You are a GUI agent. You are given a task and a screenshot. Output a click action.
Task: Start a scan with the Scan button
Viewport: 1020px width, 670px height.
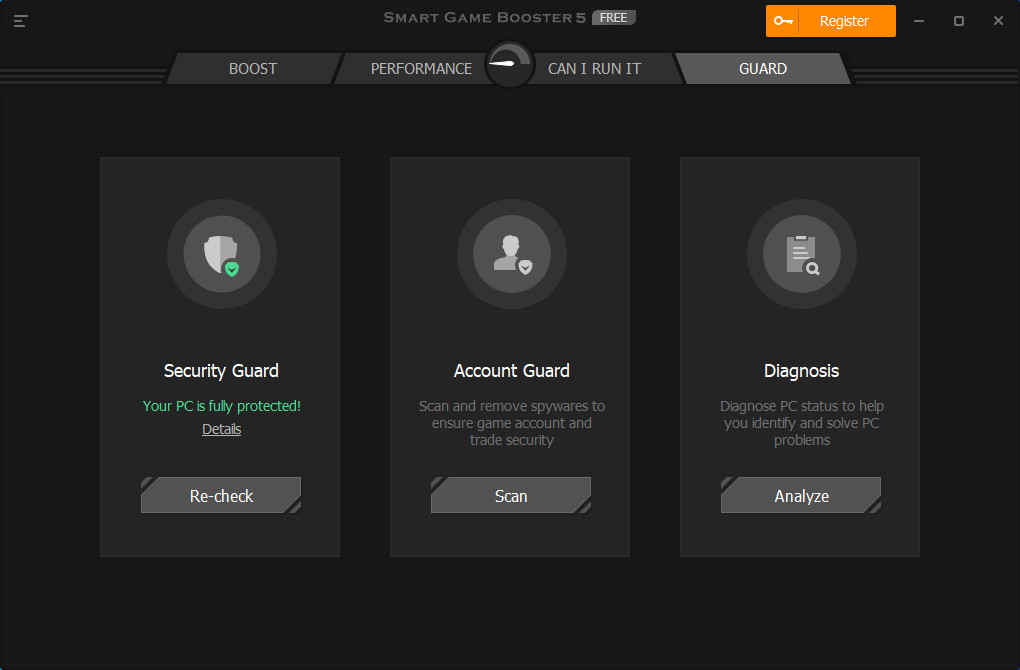(x=511, y=495)
